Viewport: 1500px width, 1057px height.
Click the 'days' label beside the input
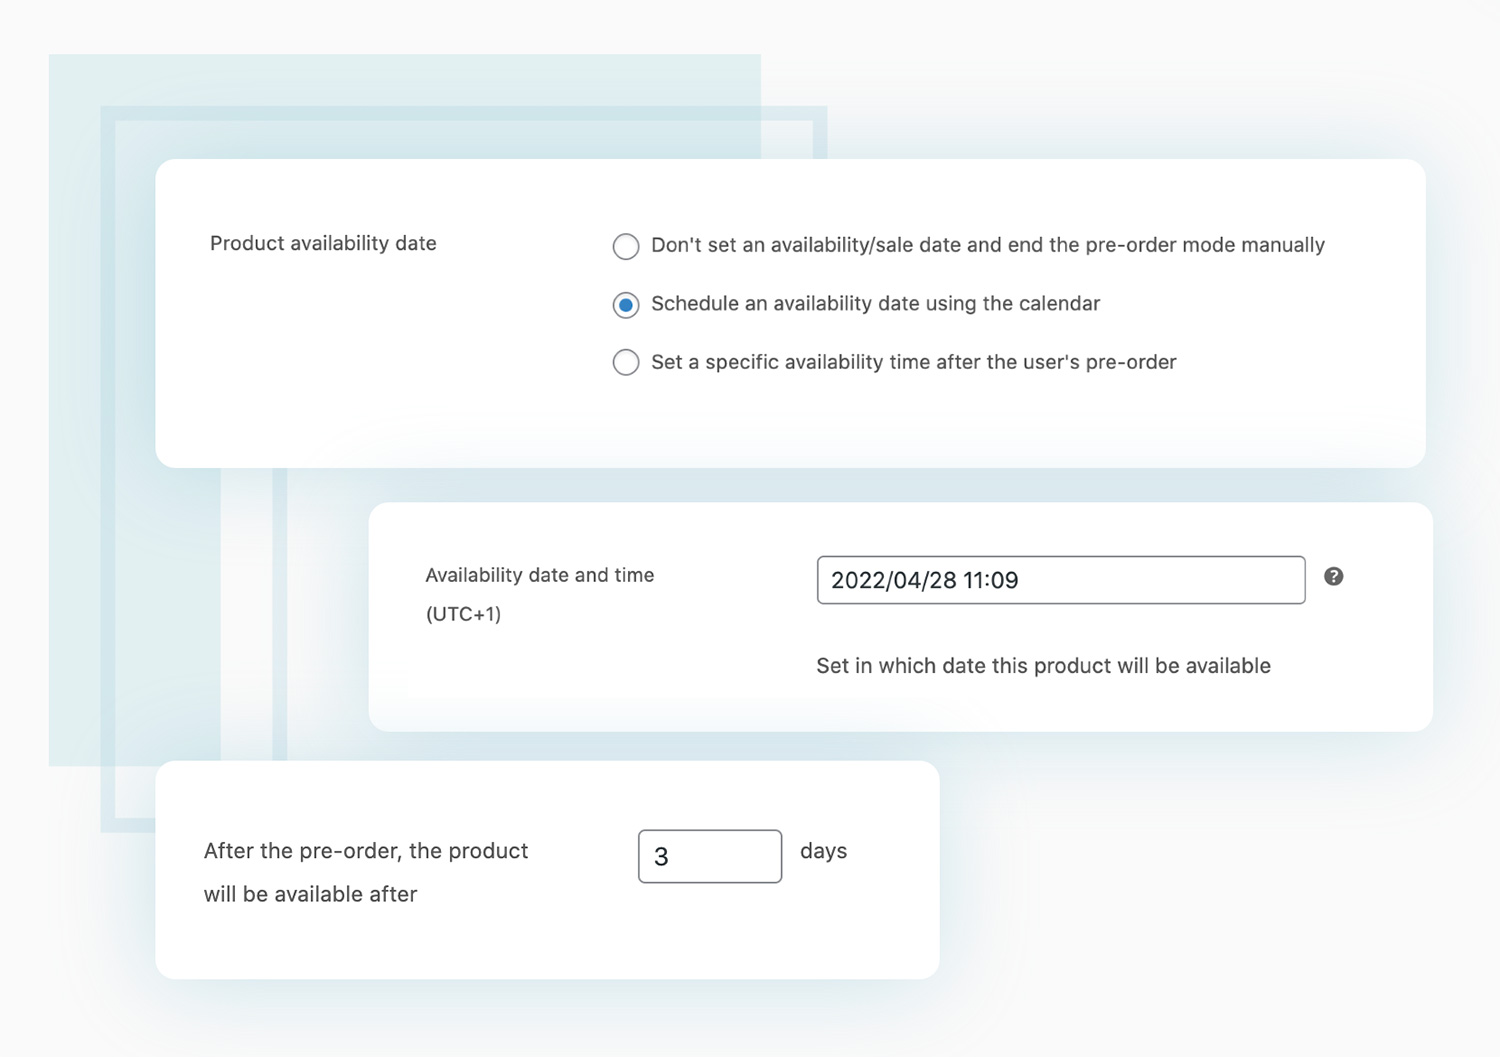[x=823, y=851]
